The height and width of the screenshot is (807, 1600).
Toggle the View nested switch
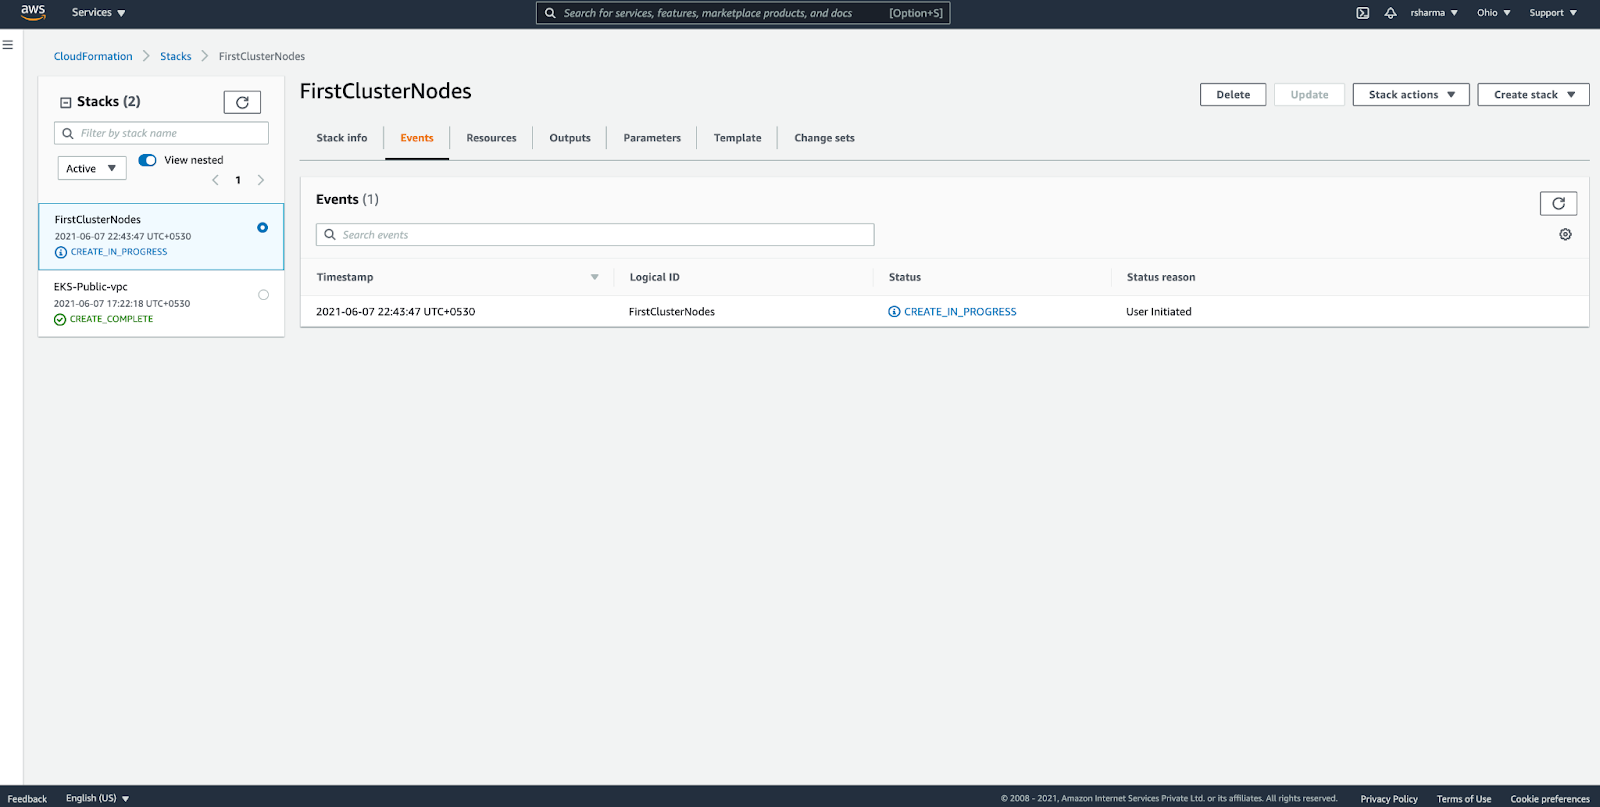click(x=148, y=160)
